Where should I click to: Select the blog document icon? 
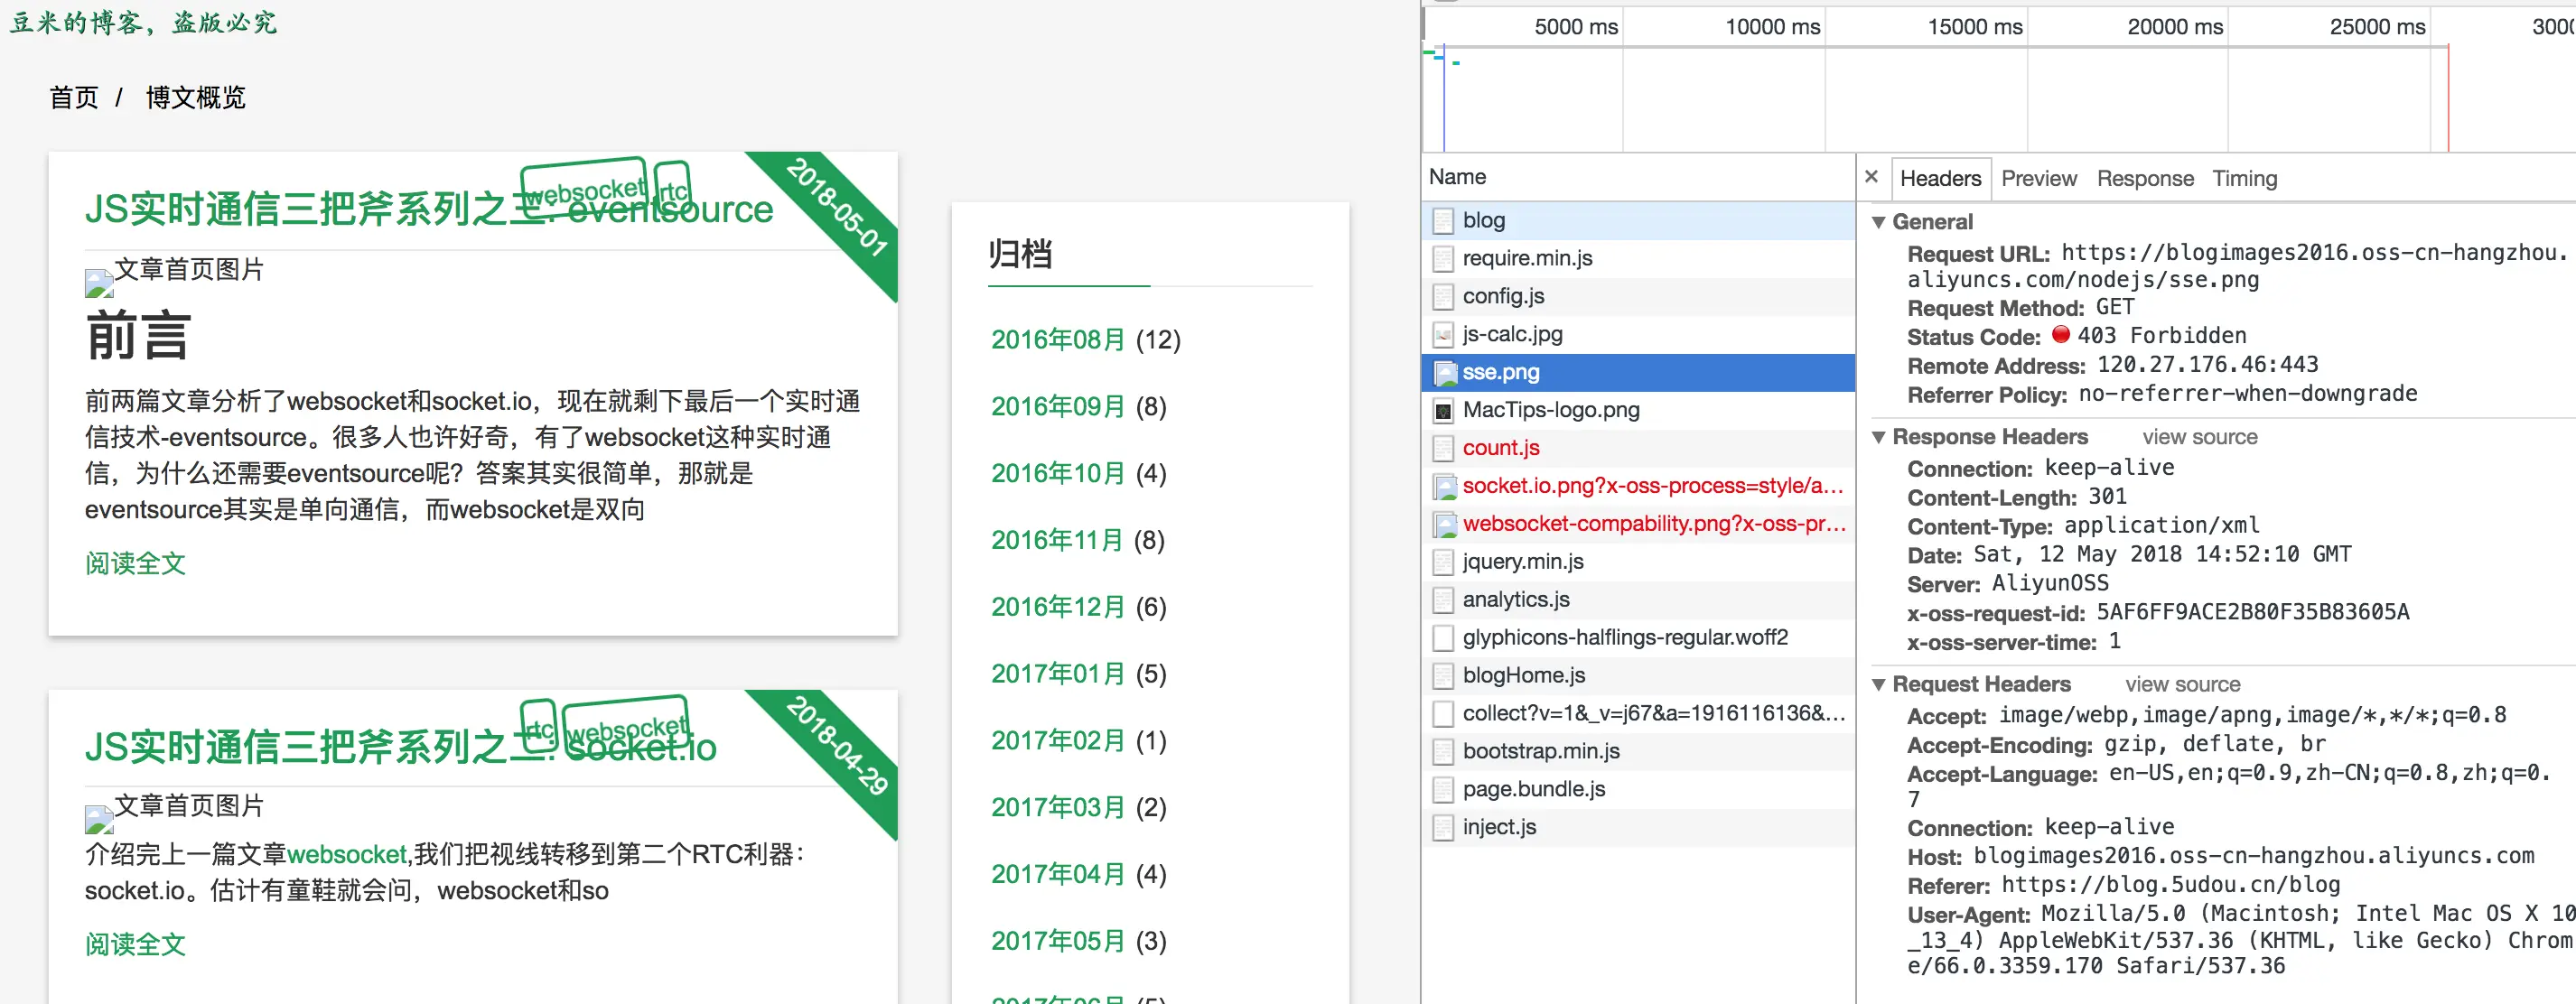coord(1443,221)
